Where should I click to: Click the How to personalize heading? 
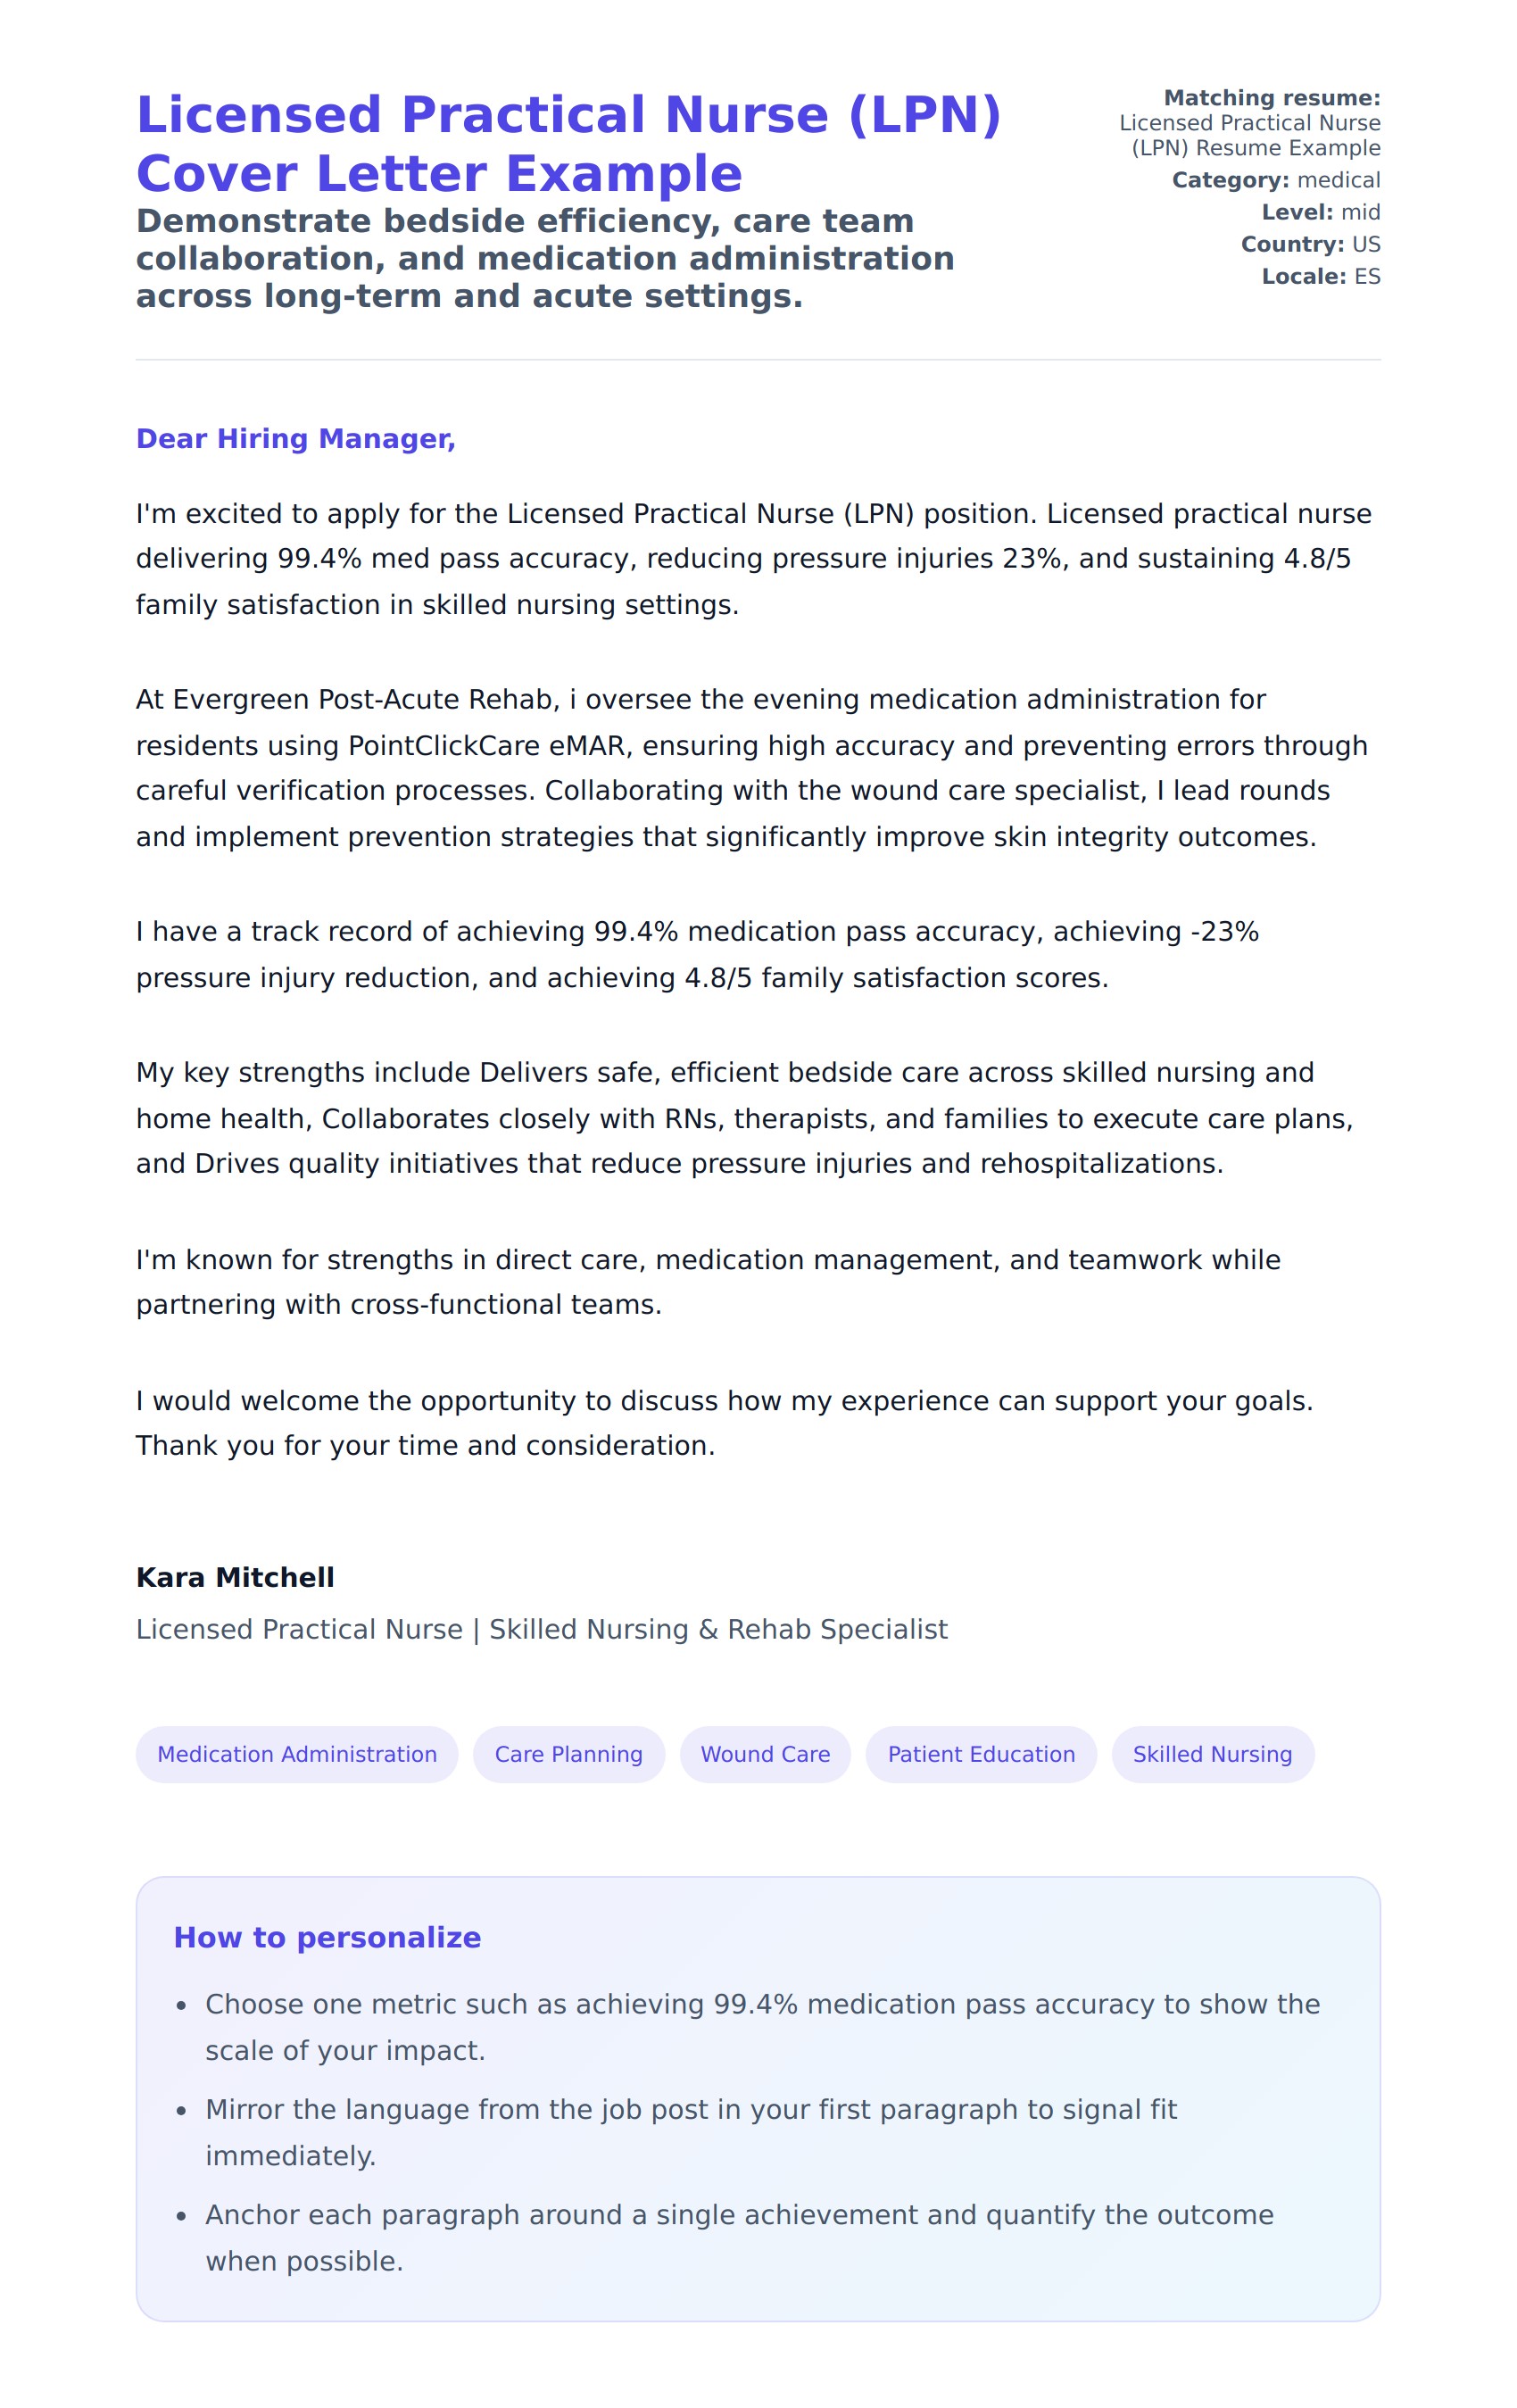(327, 1937)
